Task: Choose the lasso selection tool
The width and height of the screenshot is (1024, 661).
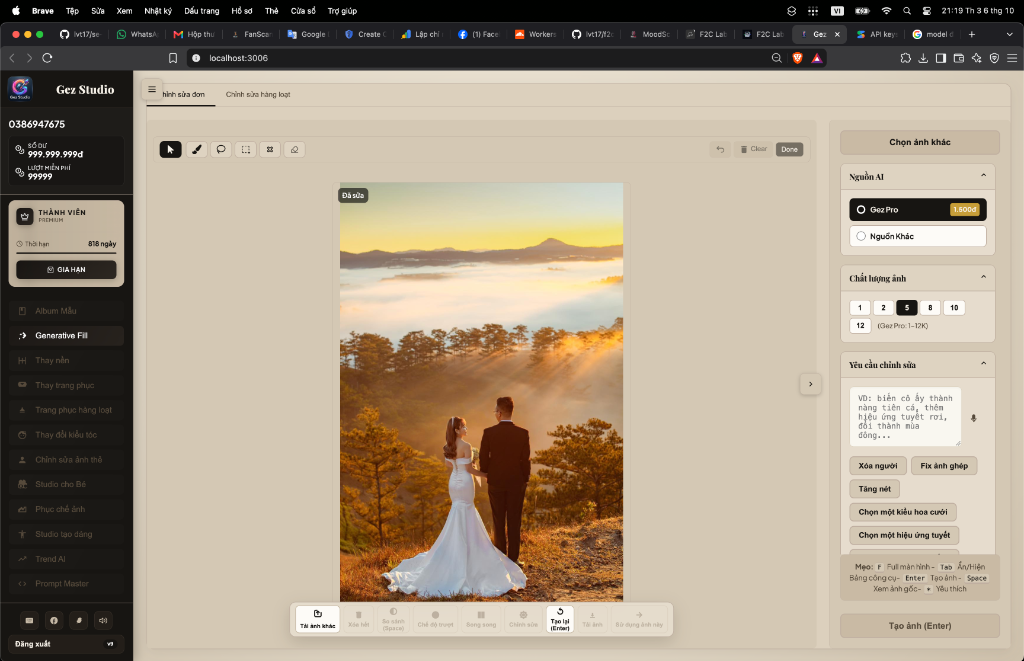Action: (221, 150)
